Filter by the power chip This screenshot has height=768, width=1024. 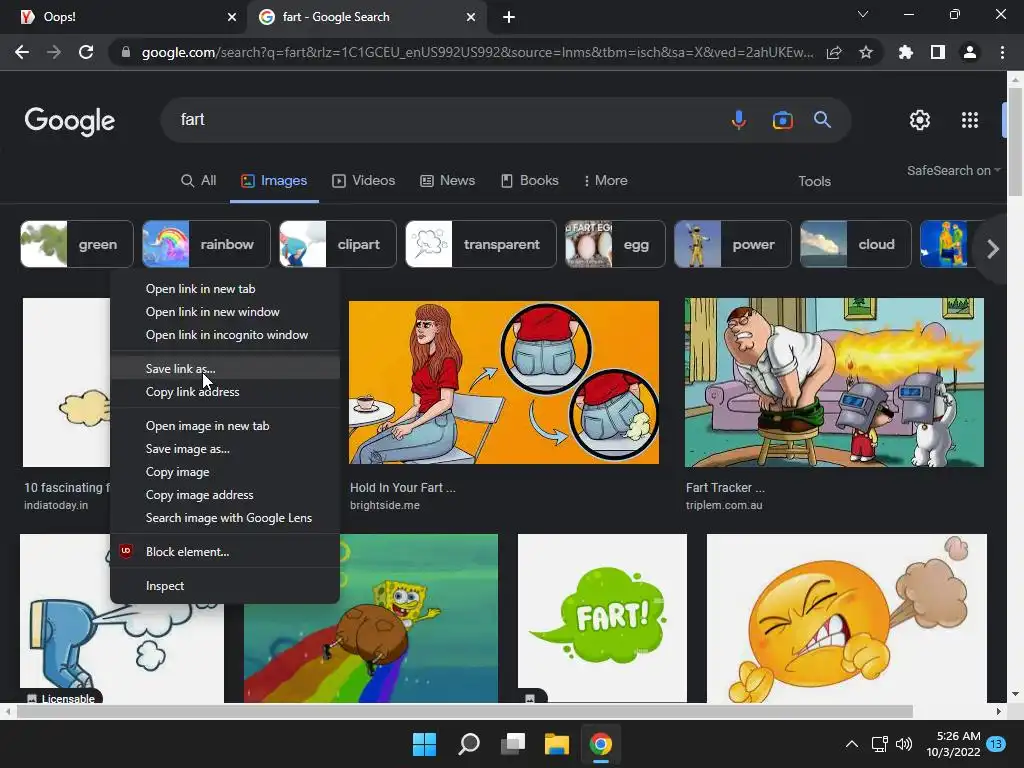click(x=733, y=244)
